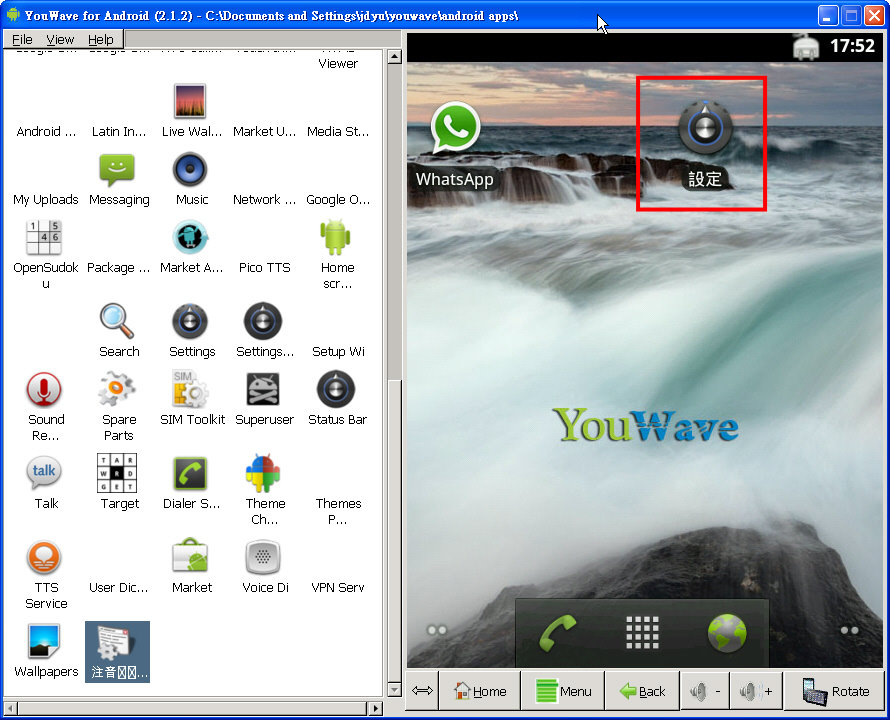Viewport: 890px width, 720px height.
Task: Click the horizontal scrollbar right arrow
Action: 375,708
